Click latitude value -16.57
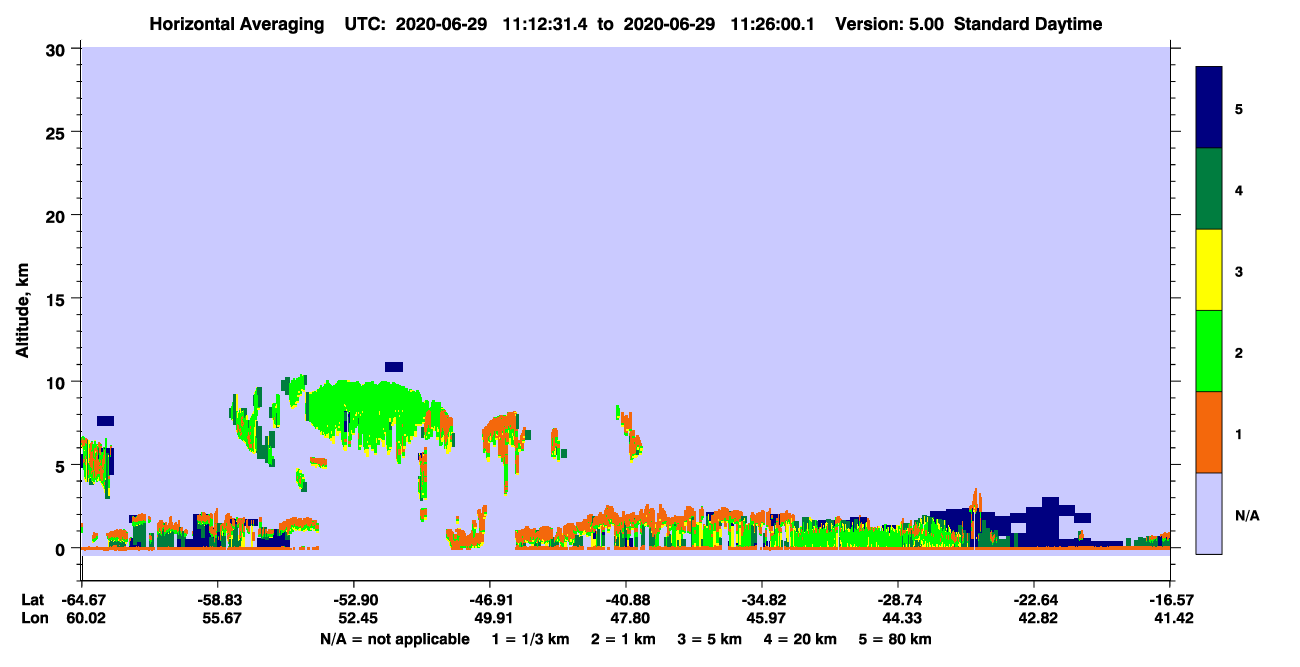The image size is (1300, 667). pyautogui.click(x=1170, y=600)
